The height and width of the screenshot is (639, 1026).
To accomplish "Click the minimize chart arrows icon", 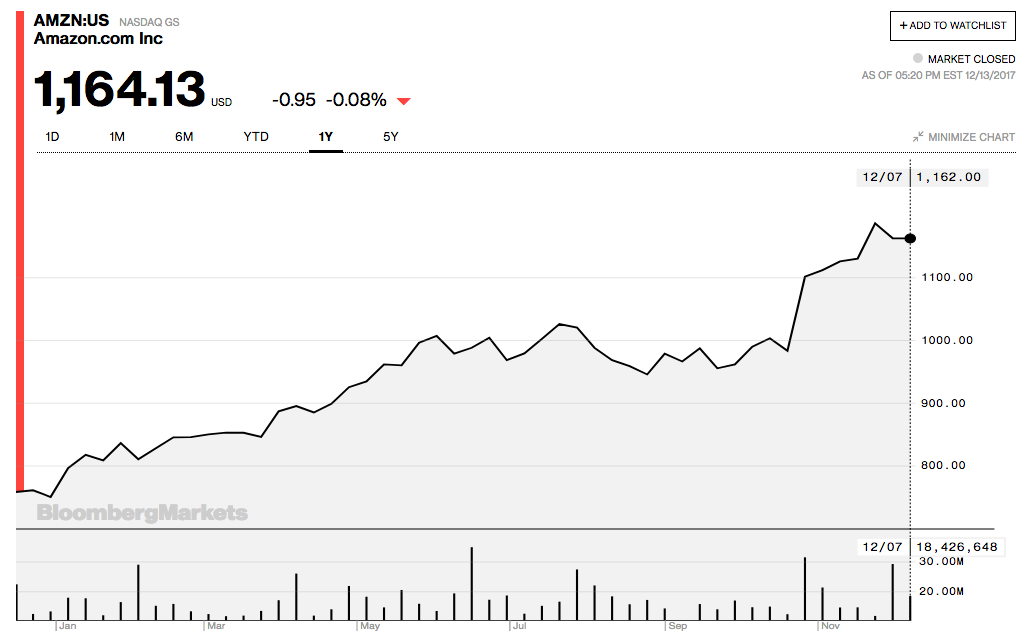I will pos(918,137).
